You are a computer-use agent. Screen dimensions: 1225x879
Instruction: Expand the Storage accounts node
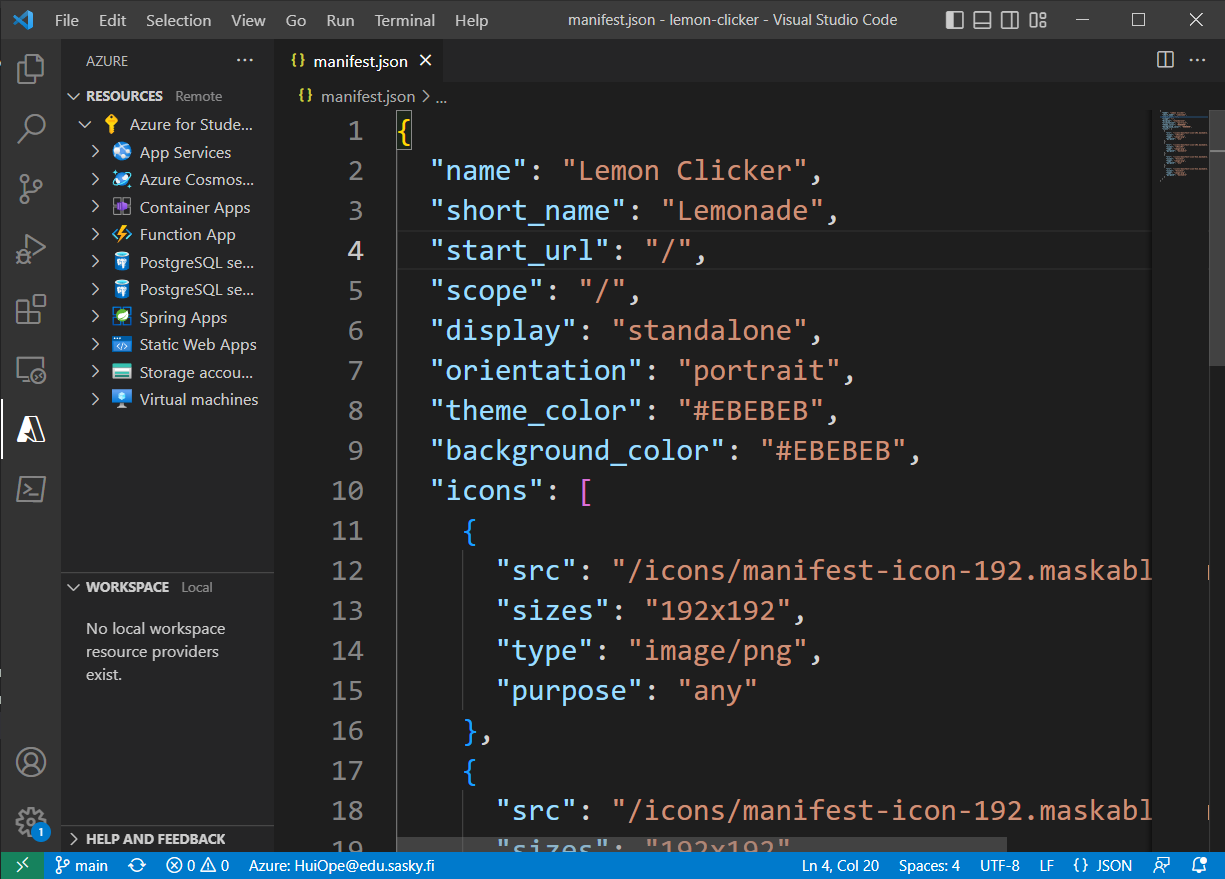click(95, 372)
